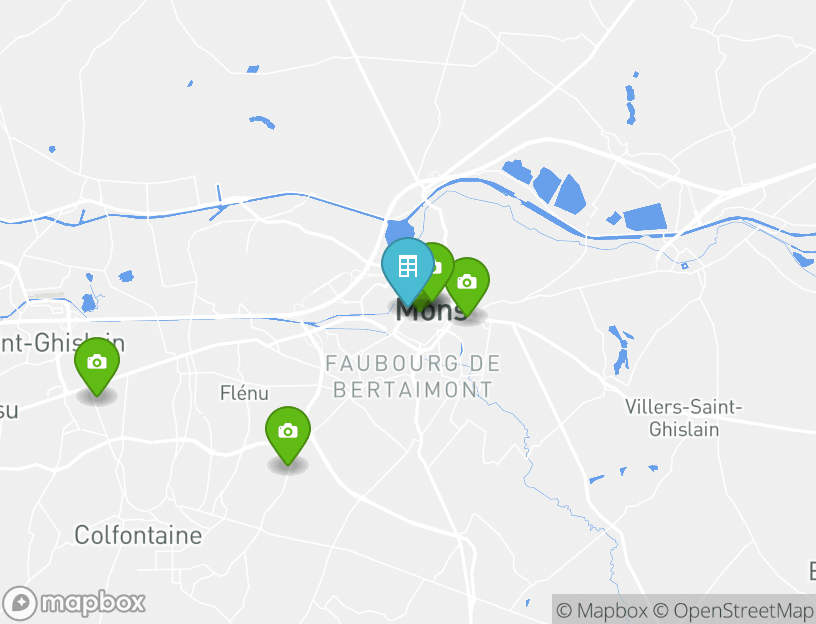816x624 pixels.
Task: Select the Colfontaine town label
Action: [138, 535]
